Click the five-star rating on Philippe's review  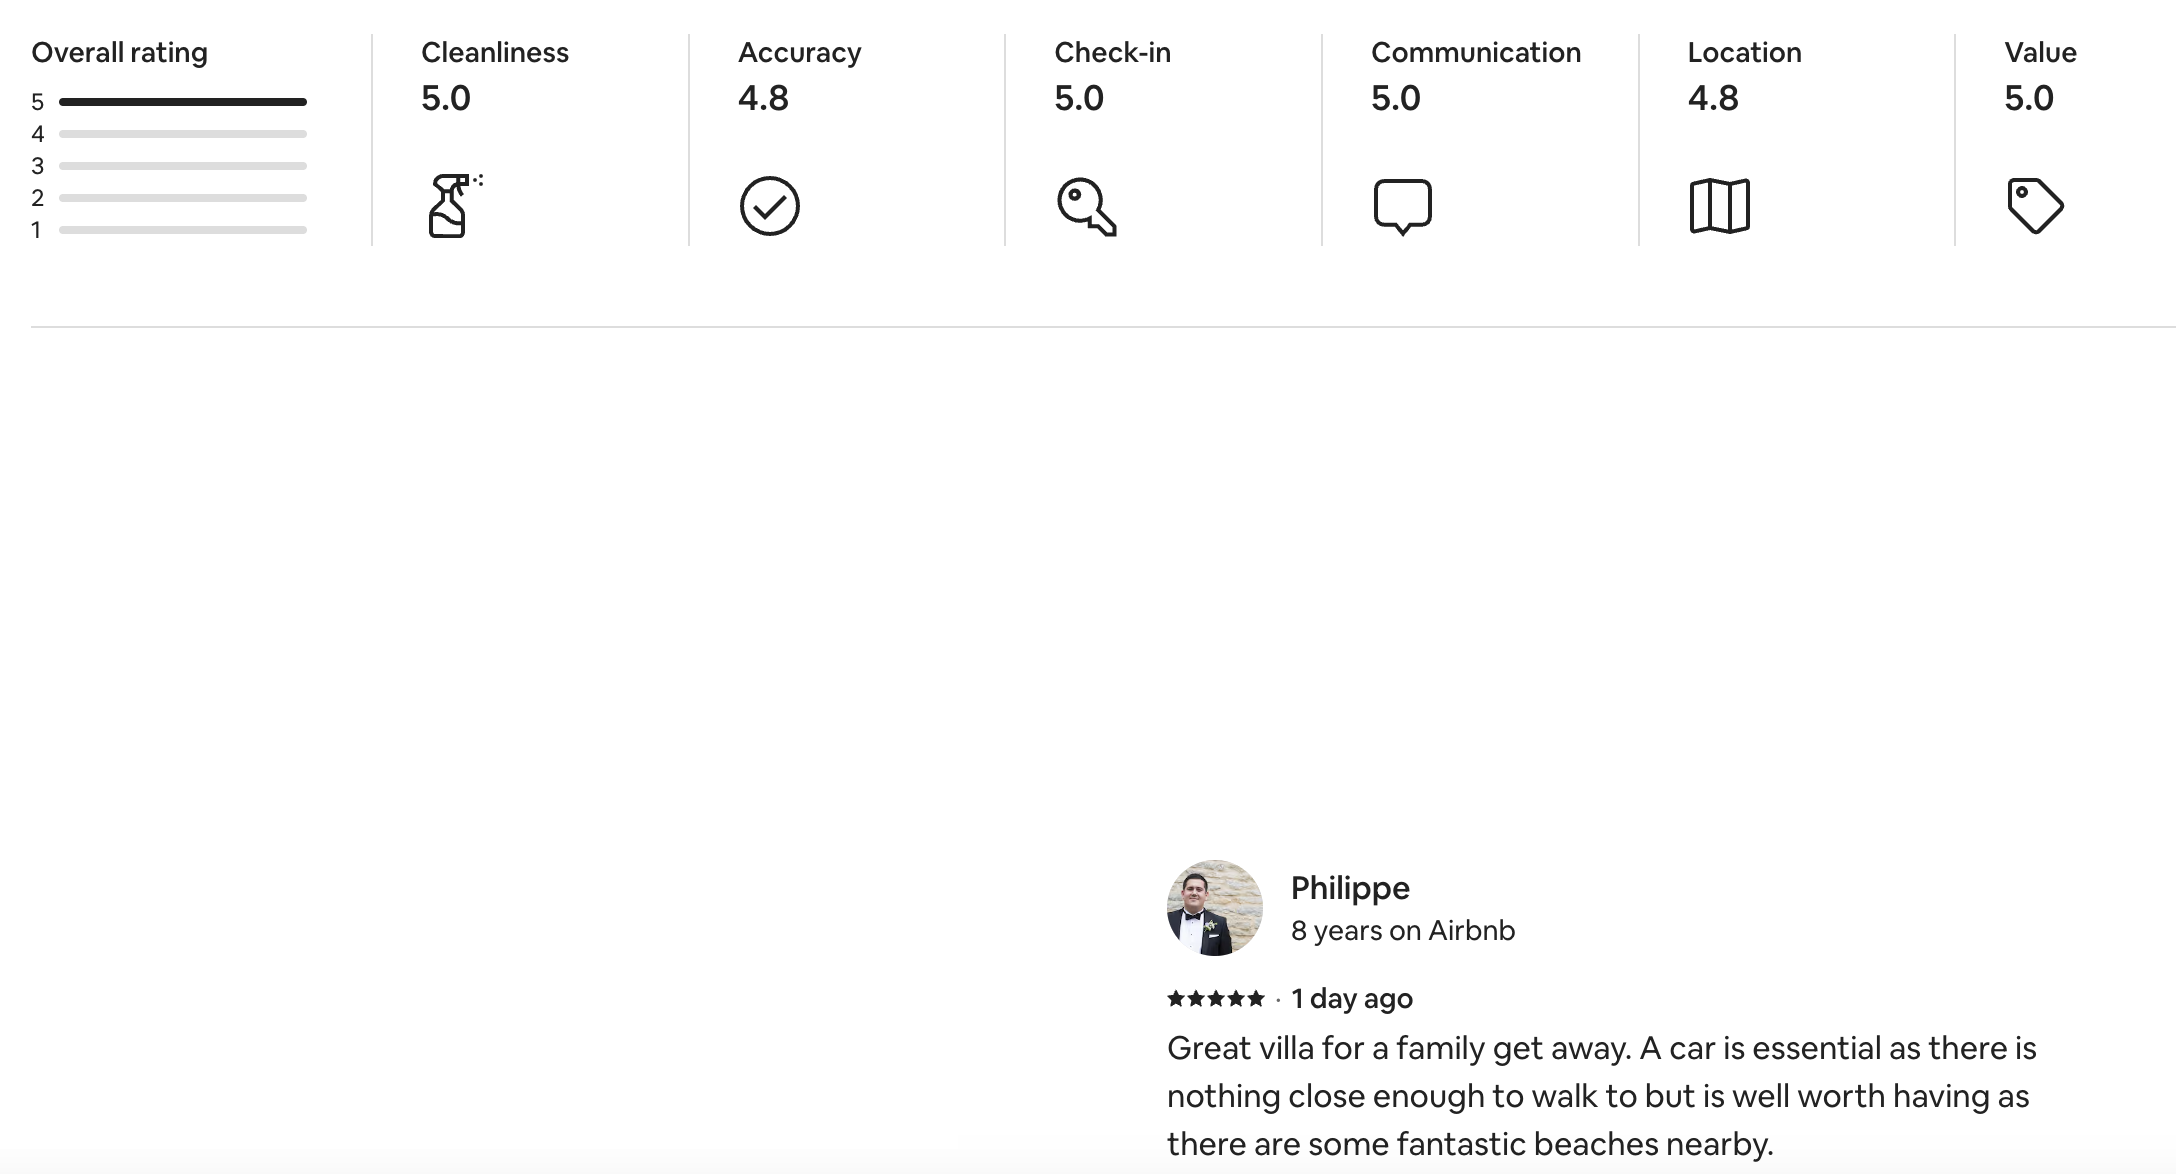pos(1215,998)
